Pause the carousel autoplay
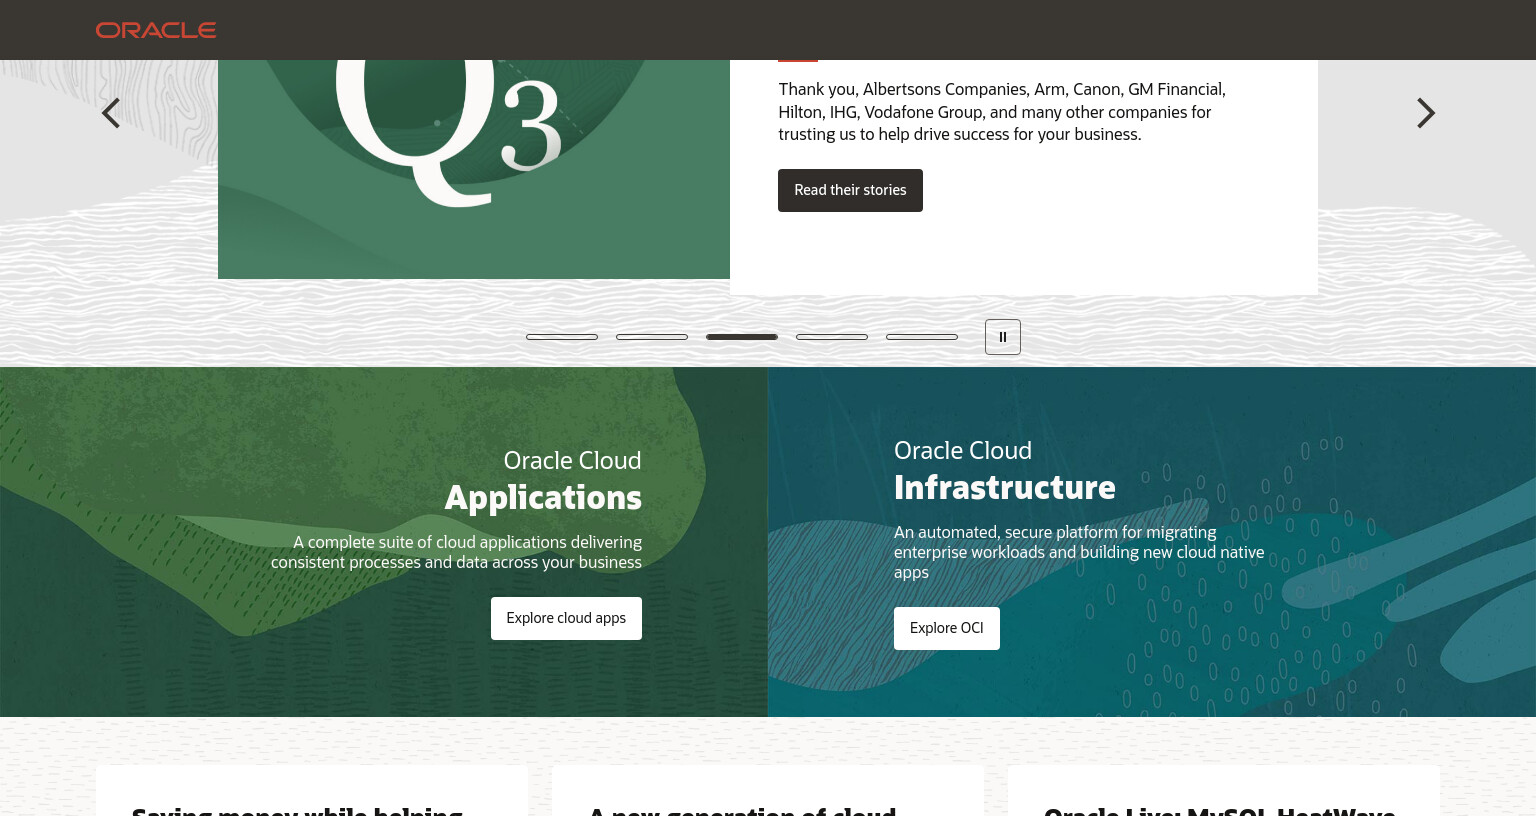Viewport: 1536px width, 816px height. point(1003,337)
